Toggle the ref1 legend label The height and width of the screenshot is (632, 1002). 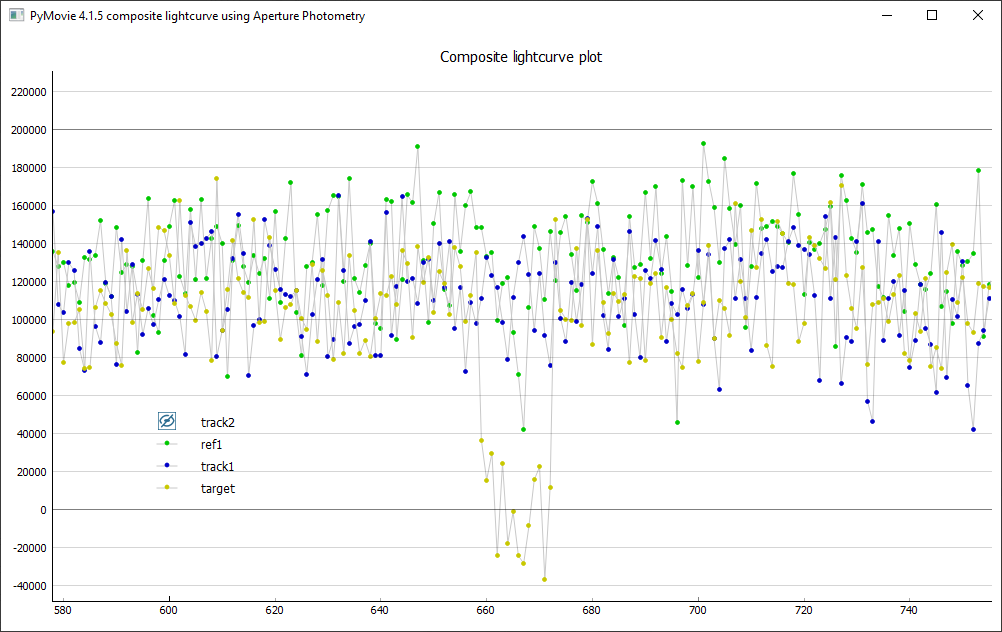click(211, 444)
